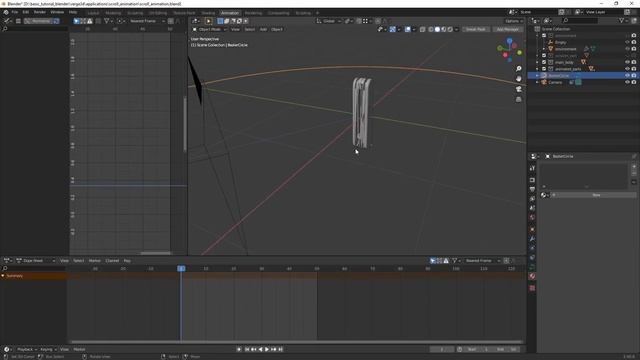Open the viewport Add menu
Screen dimensions: 640x360
[x=263, y=29]
